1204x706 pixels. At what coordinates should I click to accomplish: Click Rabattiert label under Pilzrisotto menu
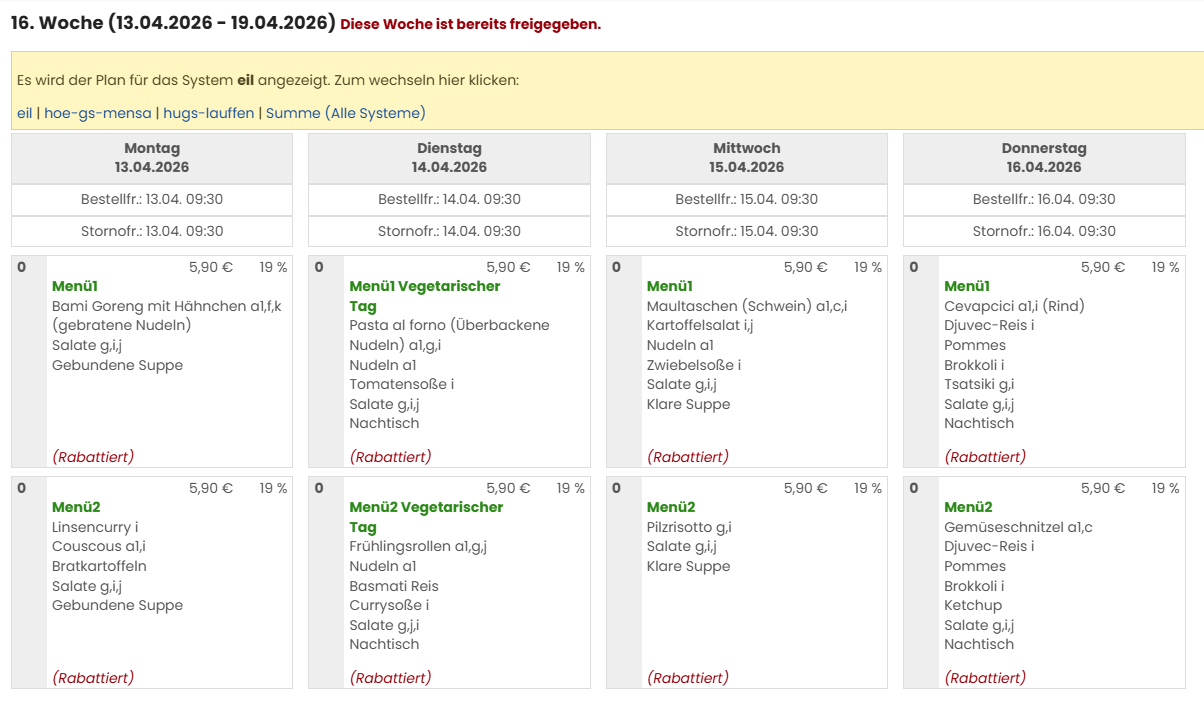click(x=688, y=678)
